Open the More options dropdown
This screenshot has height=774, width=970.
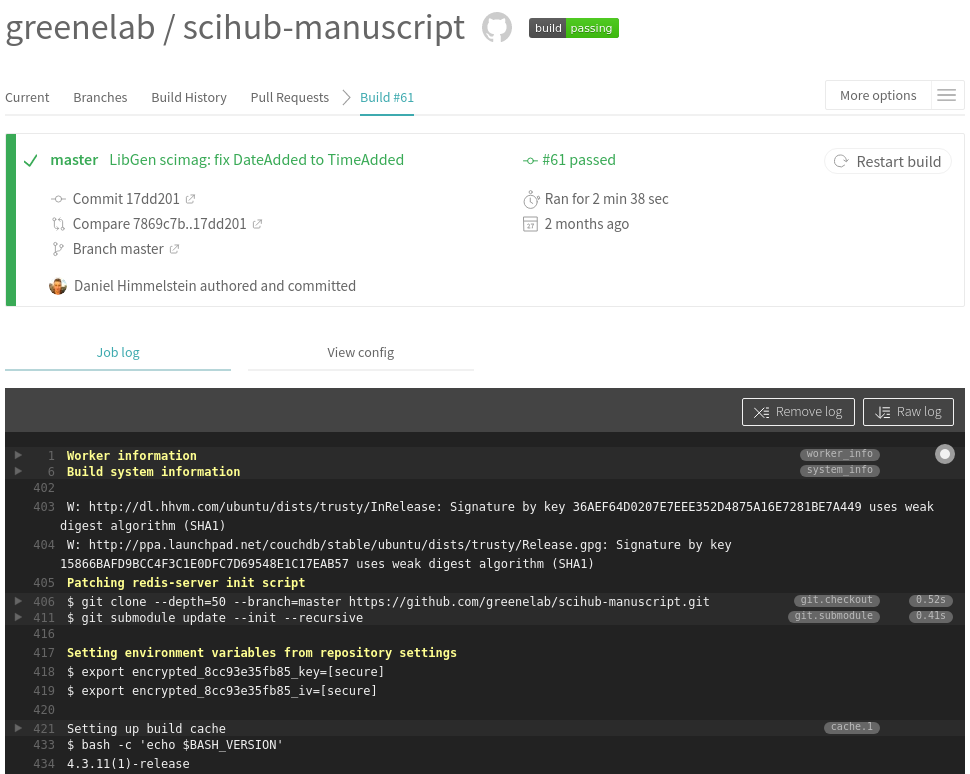click(878, 95)
